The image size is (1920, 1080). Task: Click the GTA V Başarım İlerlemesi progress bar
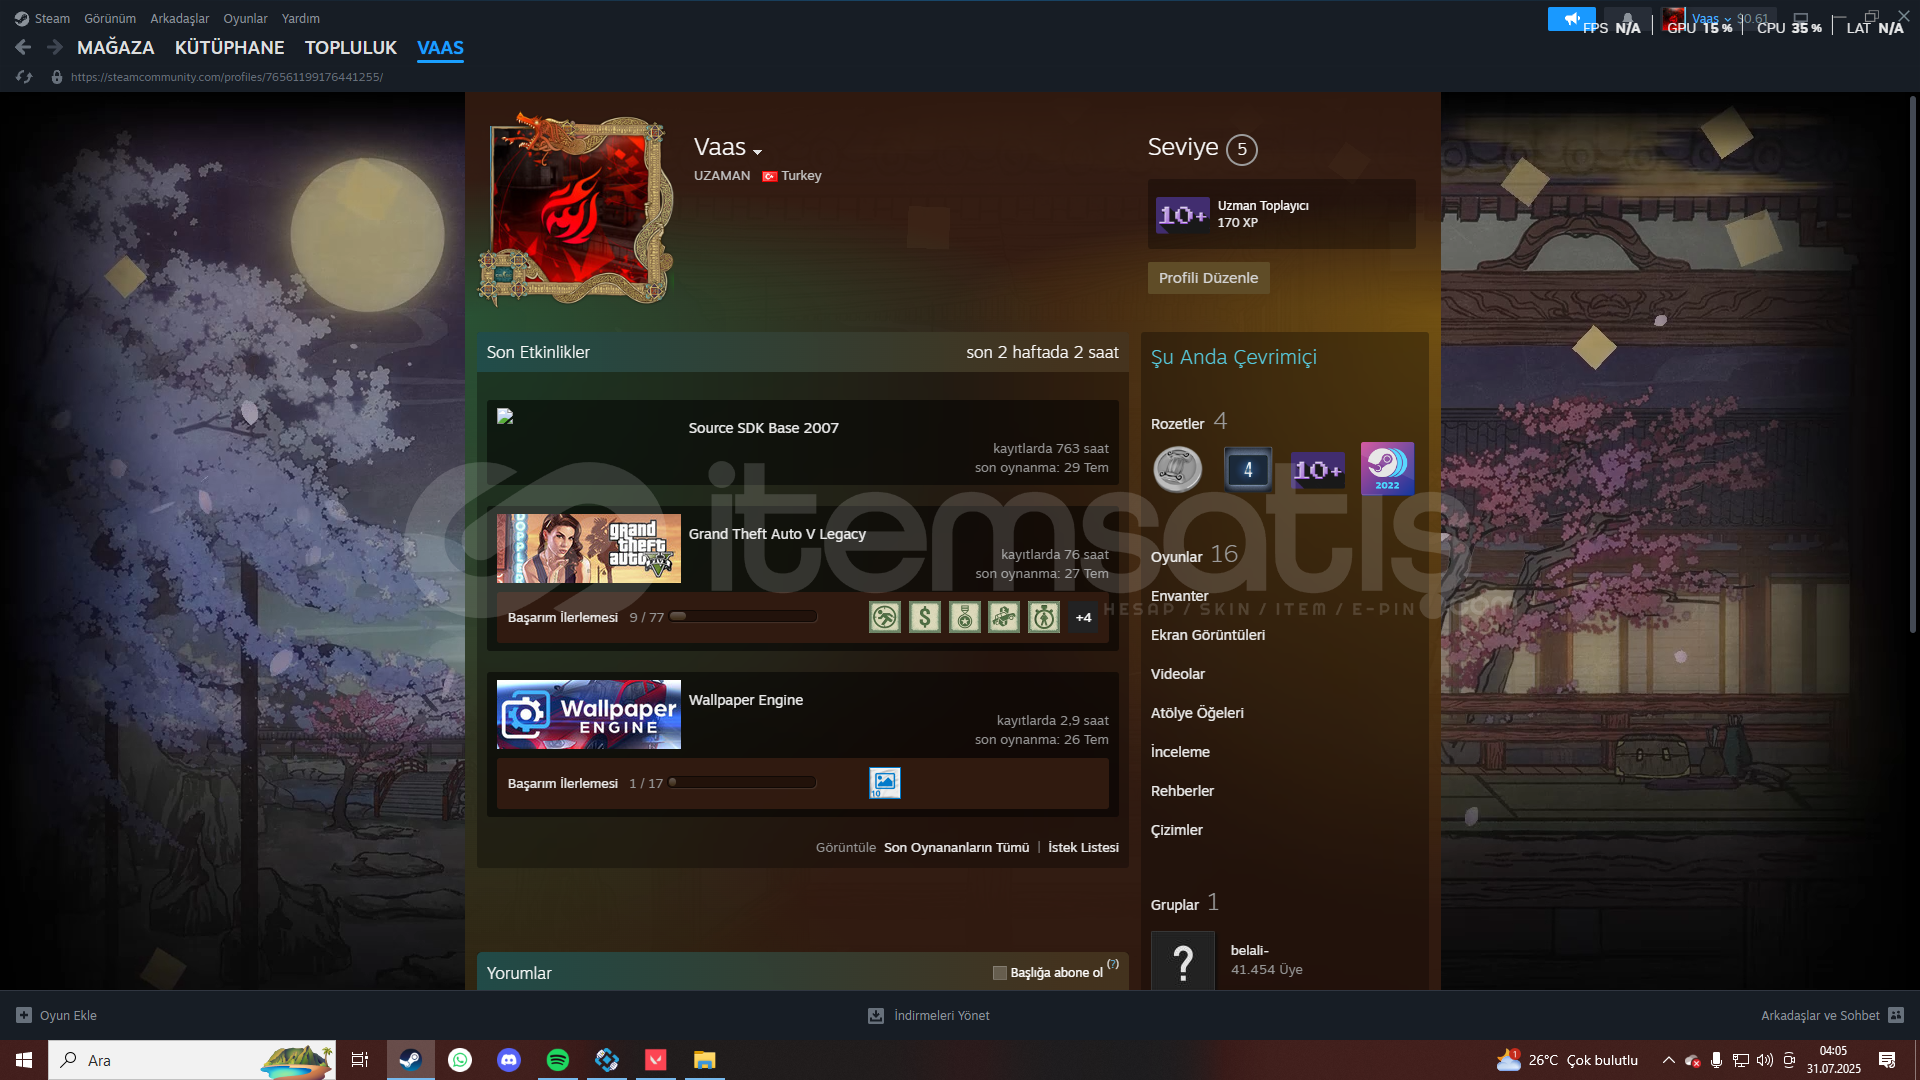pos(743,617)
